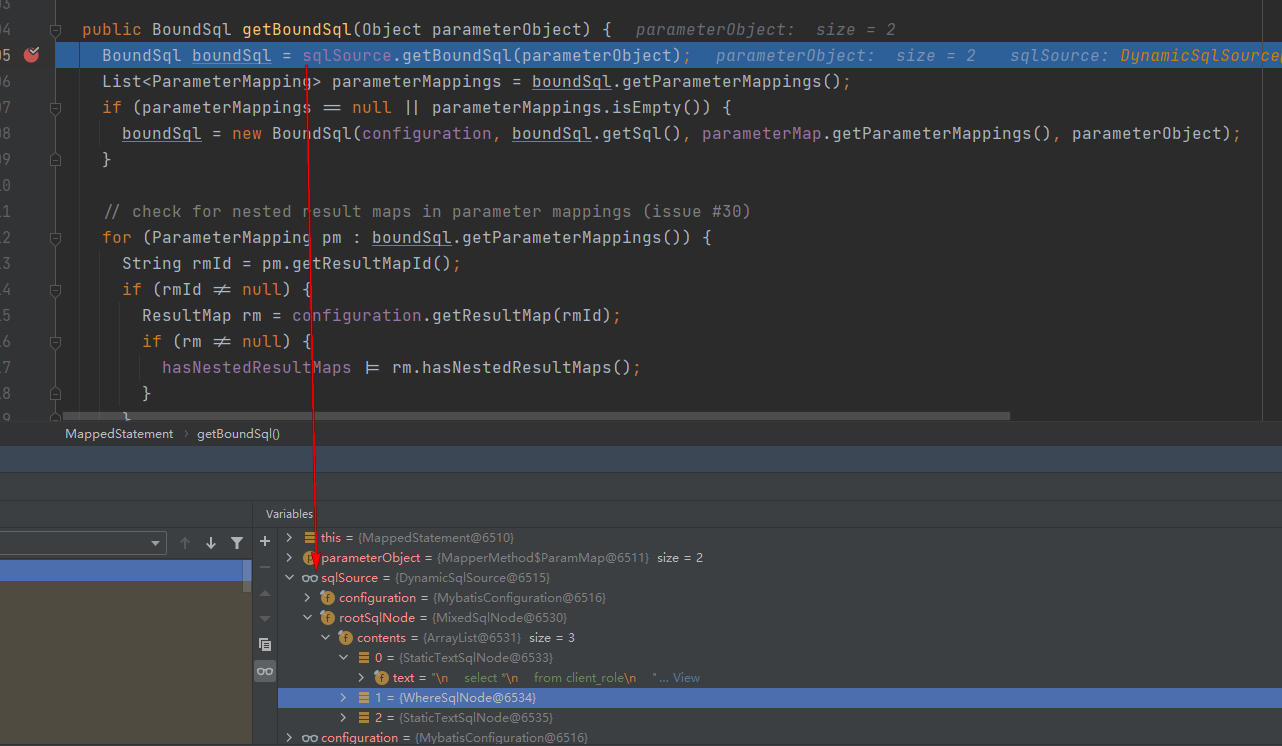Add a new watch with plus icon
The width and height of the screenshot is (1282, 746).
click(265, 541)
